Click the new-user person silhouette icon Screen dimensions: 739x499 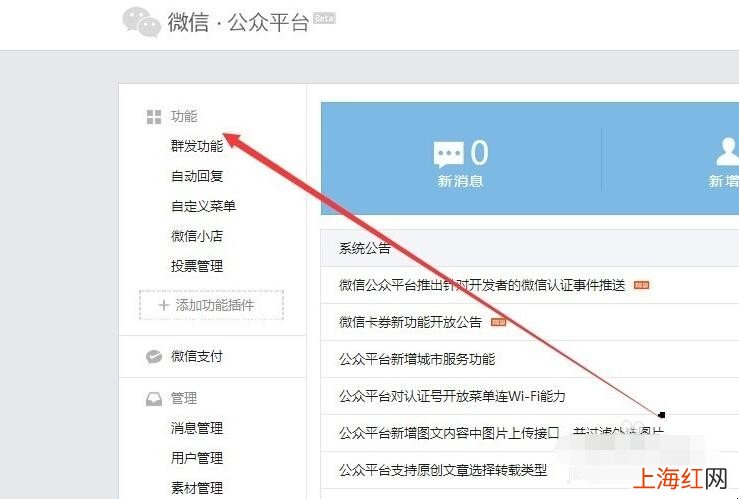(728, 152)
